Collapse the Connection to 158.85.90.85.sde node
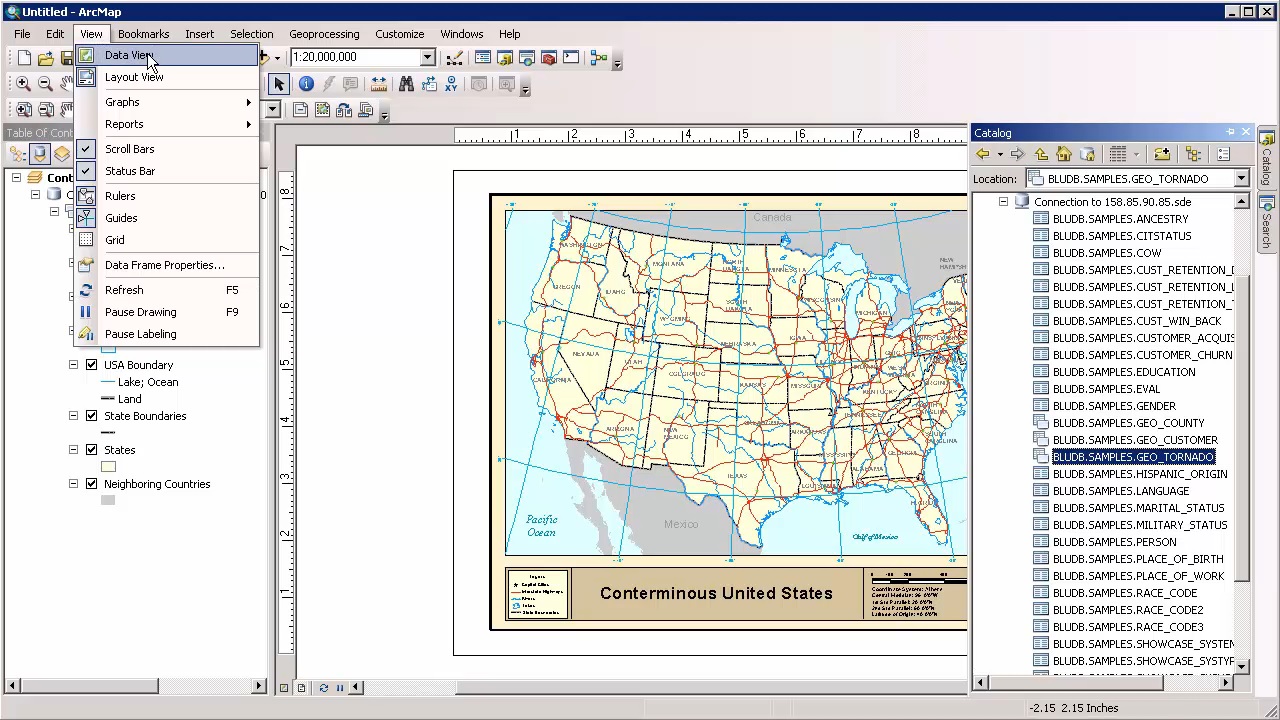The image size is (1280, 720). 1003,202
